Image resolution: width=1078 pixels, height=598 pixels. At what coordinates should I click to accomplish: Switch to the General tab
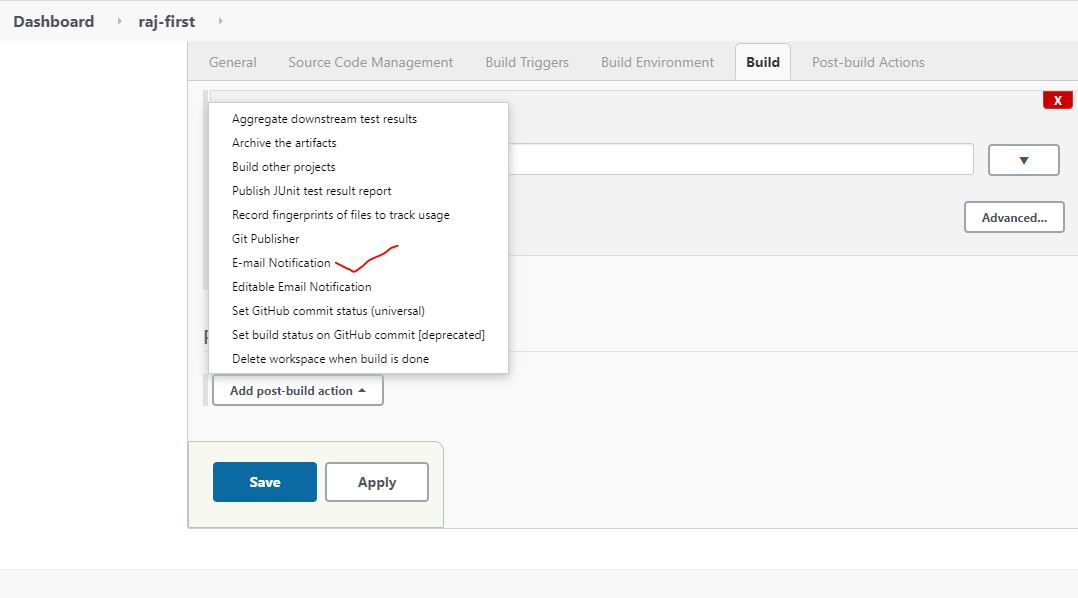[x=232, y=62]
